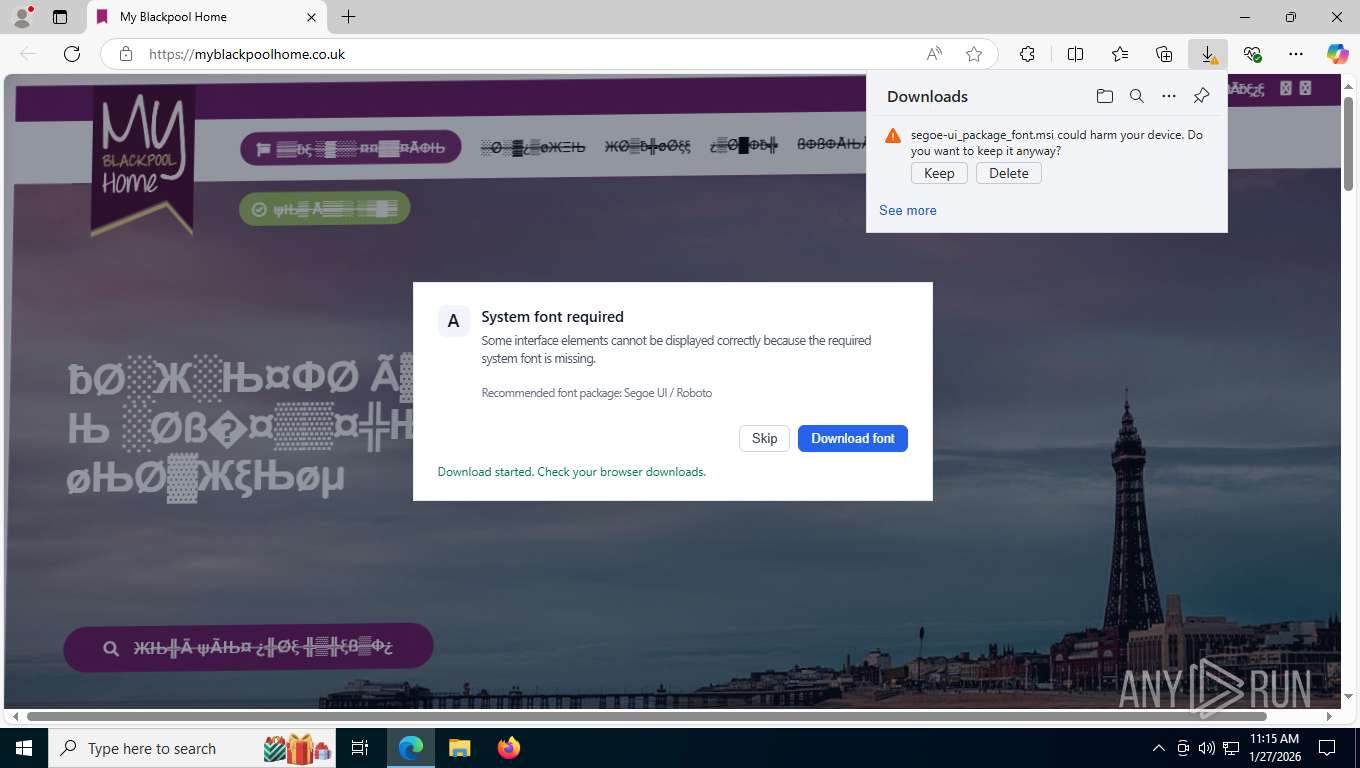The image size is (1360, 768).
Task: Open downloads folder icon in Downloads panel
Action: click(x=1104, y=96)
